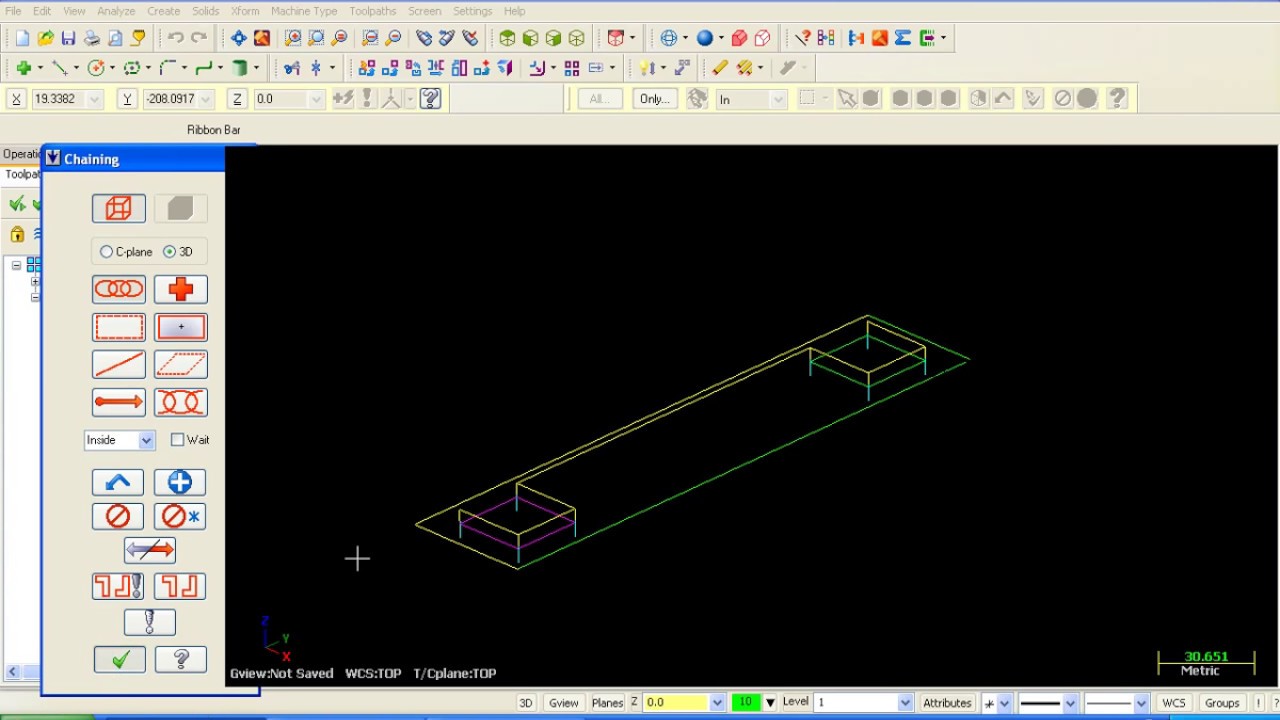Select the red cross Point chaining option
This screenshot has height=720, width=1280.
click(181, 289)
